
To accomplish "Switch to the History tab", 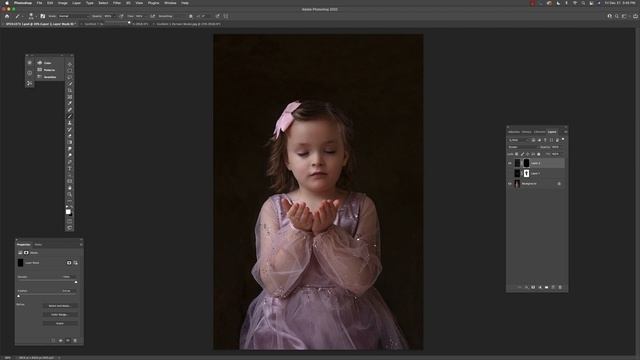I will [527, 132].
